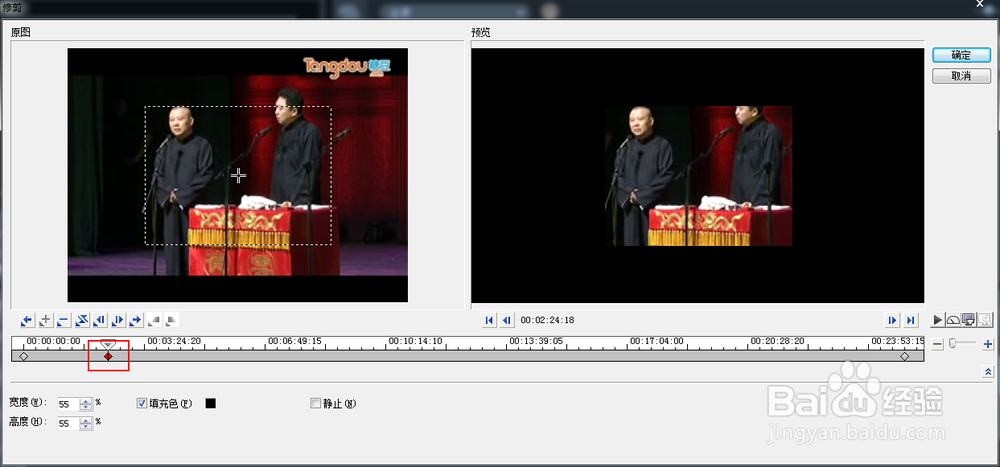This screenshot has width=1000, height=467.
Task: Decrease the 宽度 width with down arrow
Action: 87,408
